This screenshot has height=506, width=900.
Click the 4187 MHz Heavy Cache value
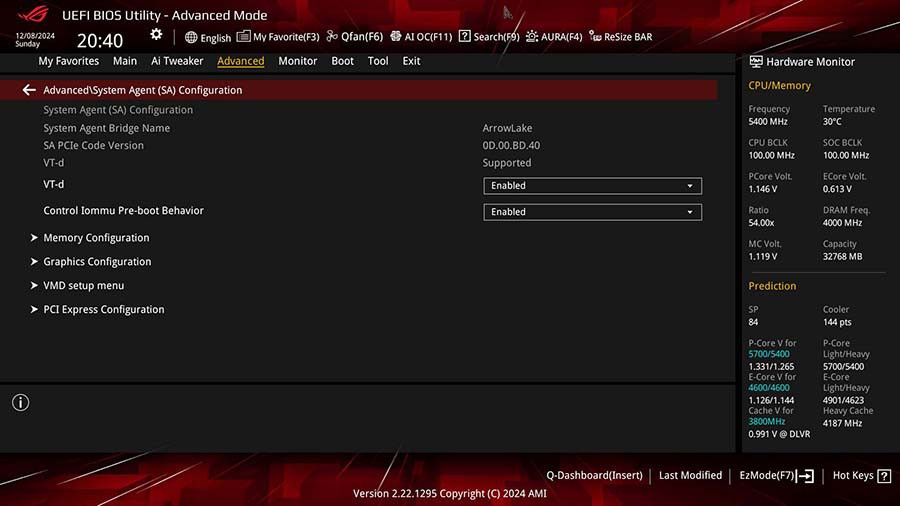pyautogui.click(x=843, y=423)
